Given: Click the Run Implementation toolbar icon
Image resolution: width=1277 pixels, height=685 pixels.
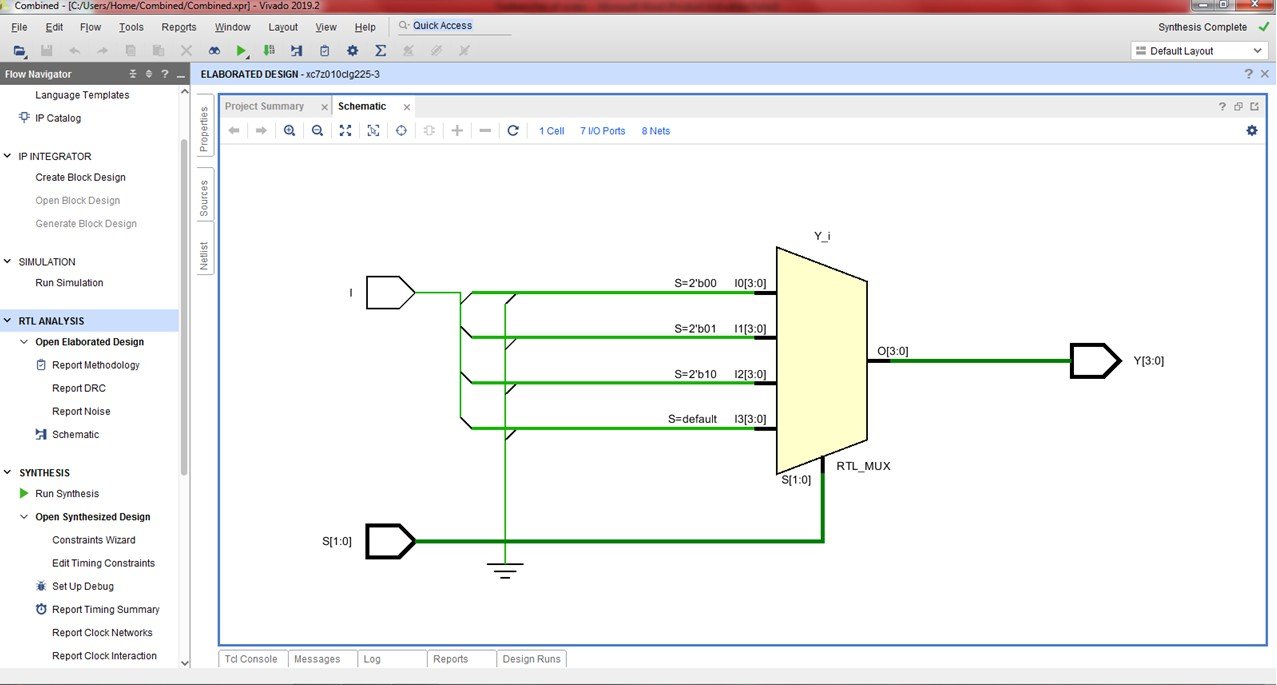Looking at the screenshot, I should coord(297,50).
